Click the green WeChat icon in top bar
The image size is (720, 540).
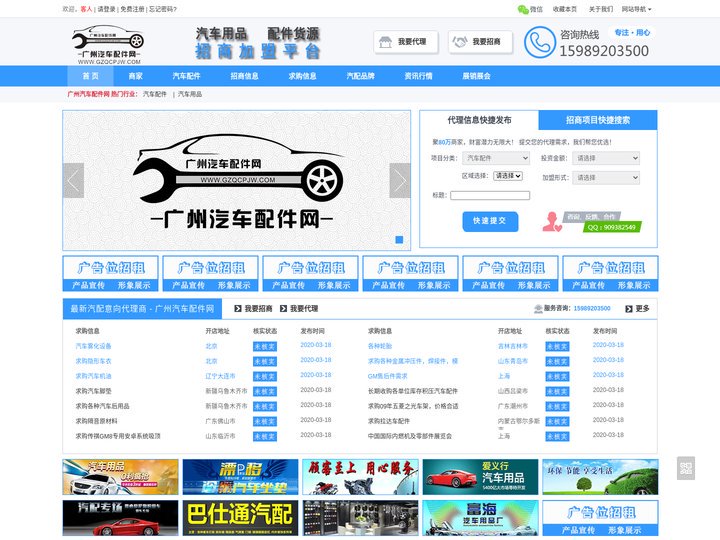pyautogui.click(x=523, y=9)
